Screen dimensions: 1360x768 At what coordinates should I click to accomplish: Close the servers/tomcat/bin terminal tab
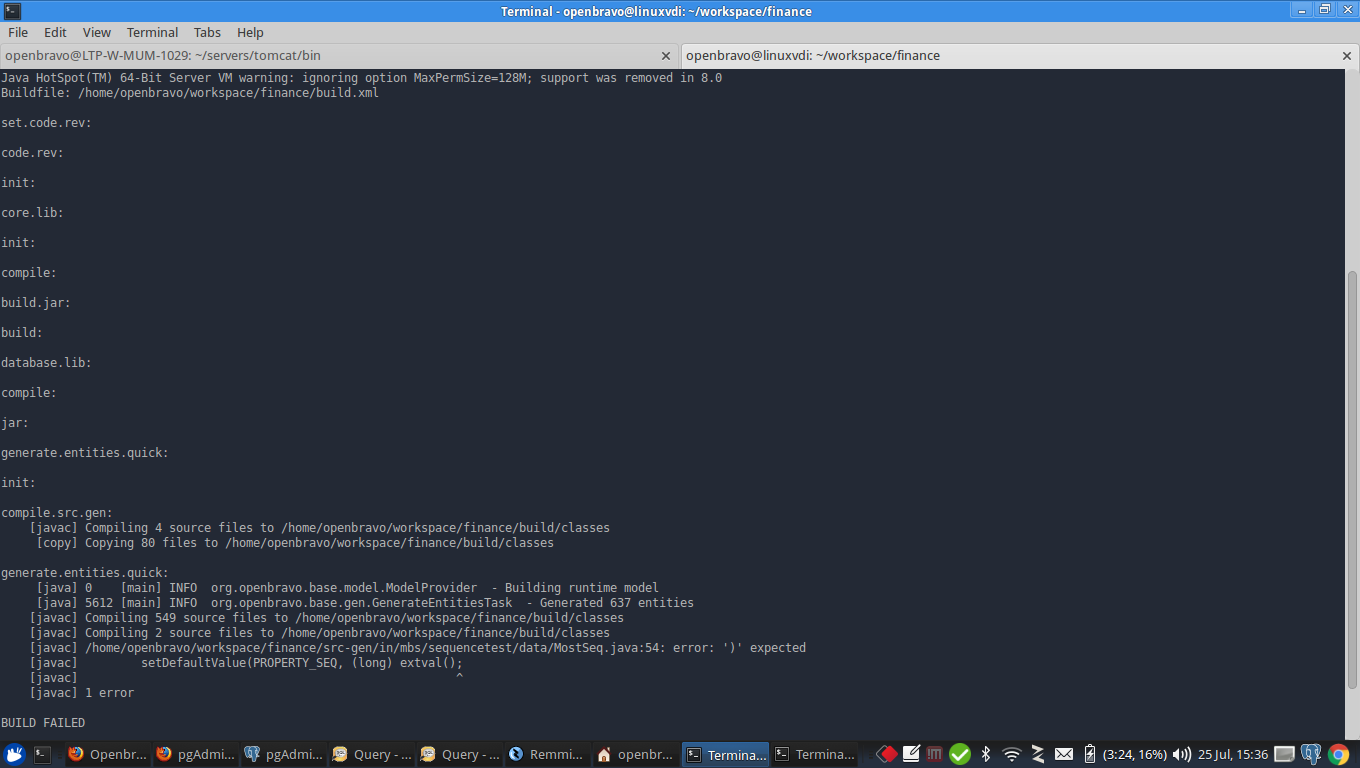click(667, 56)
